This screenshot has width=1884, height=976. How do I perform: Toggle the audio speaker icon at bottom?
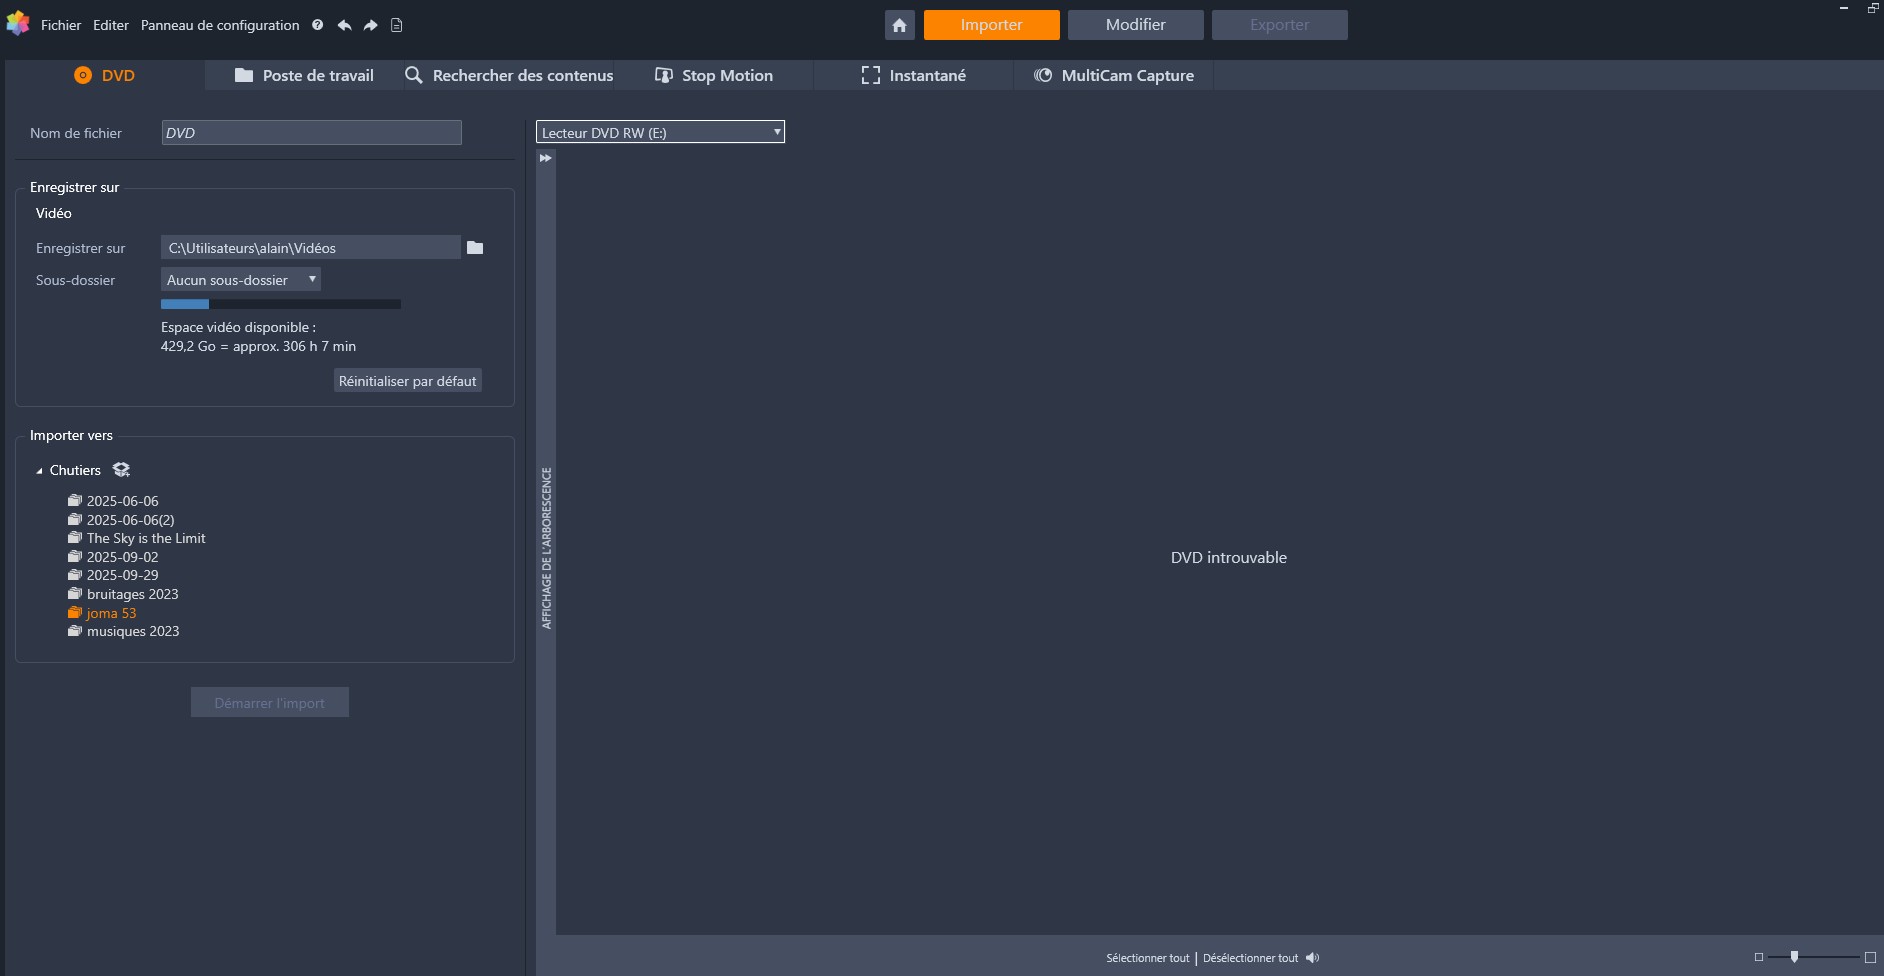[x=1312, y=958]
